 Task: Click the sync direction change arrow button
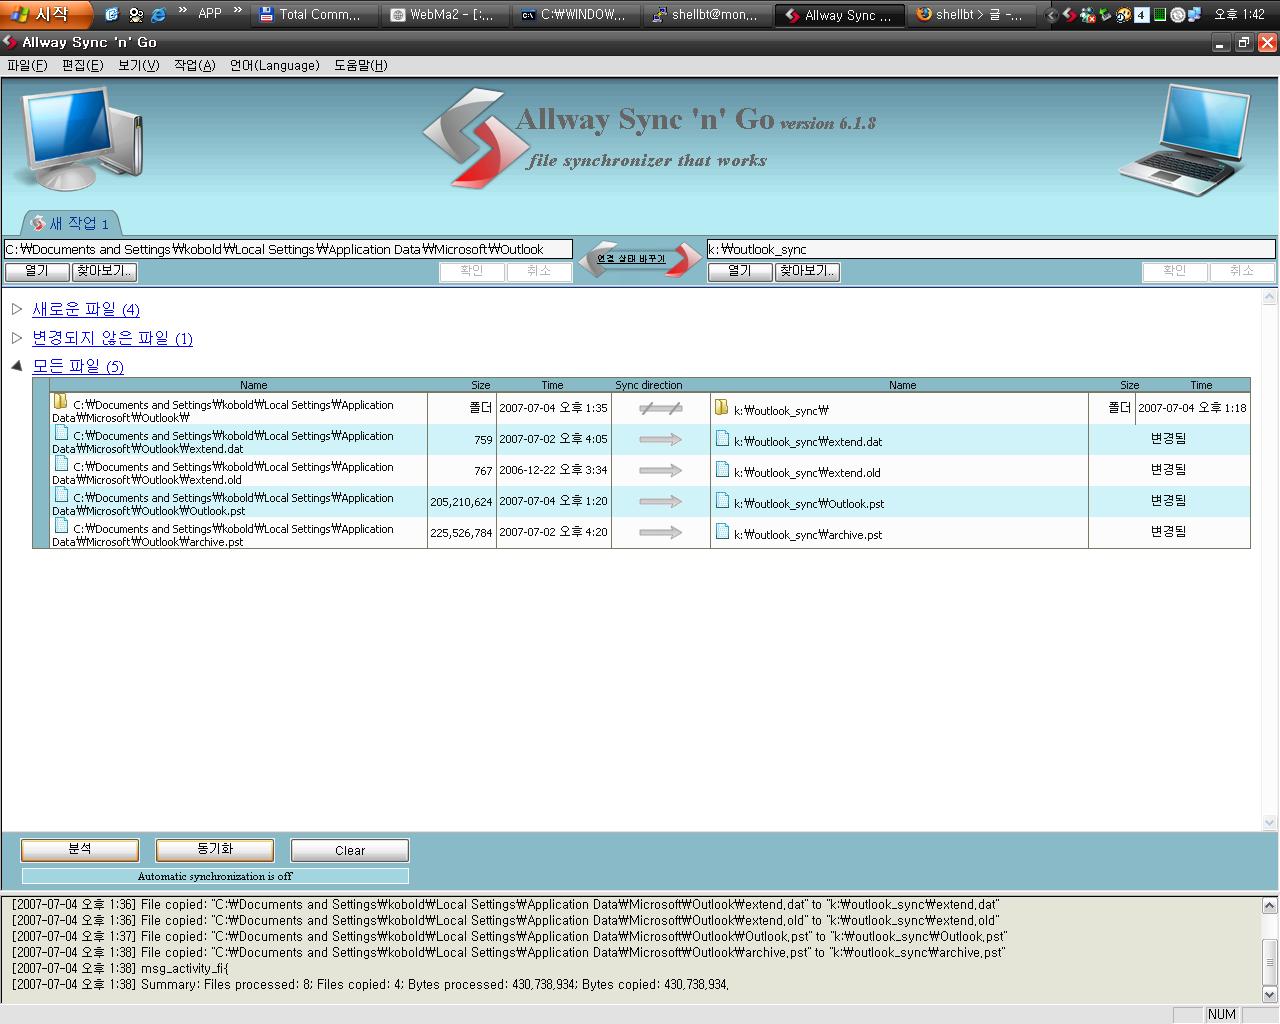pyautogui.click(x=640, y=259)
